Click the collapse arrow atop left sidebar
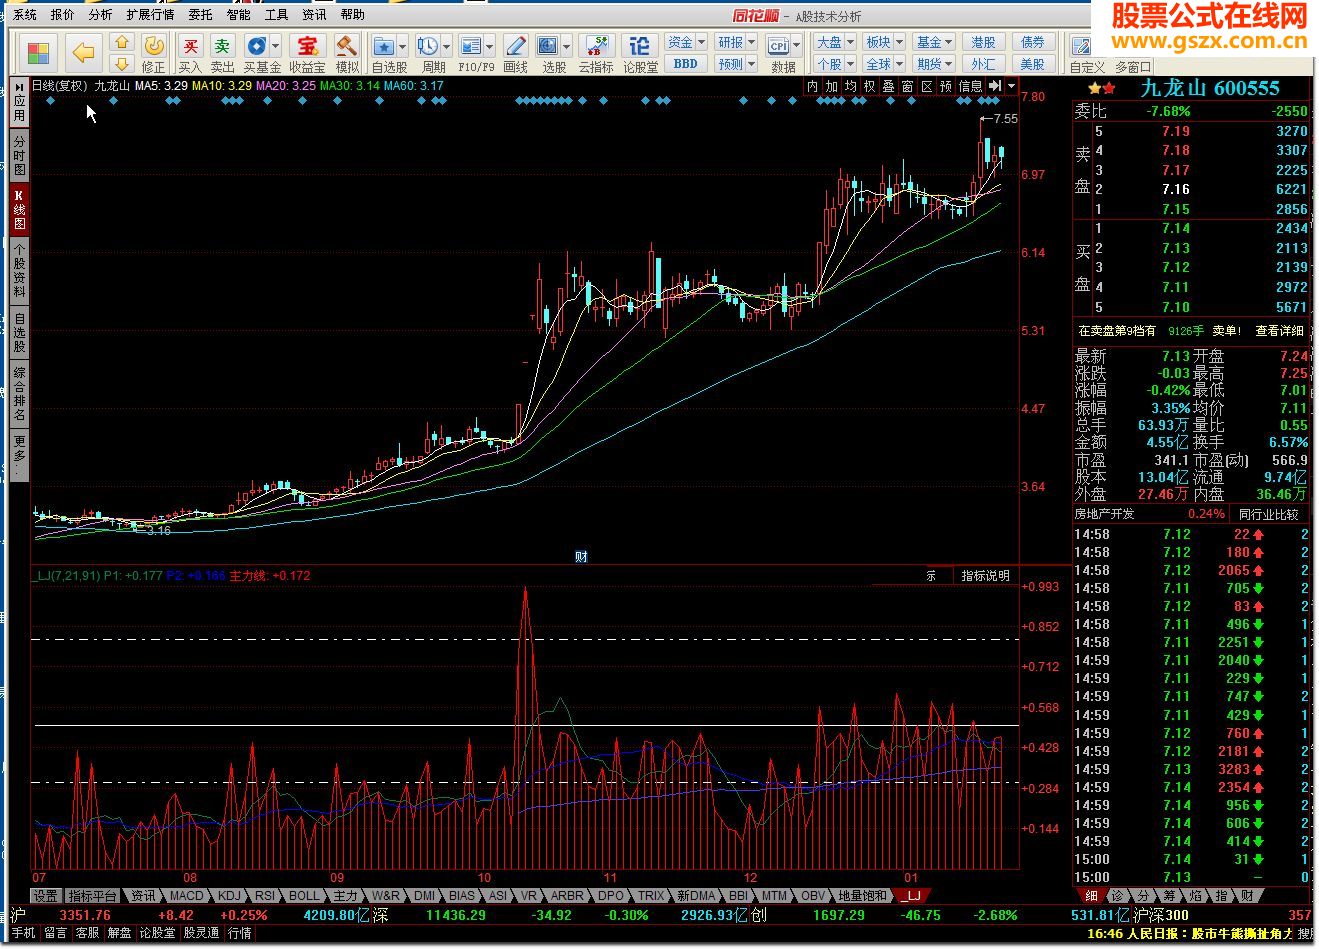Screen dimensions: 1319x949 [x=19, y=87]
